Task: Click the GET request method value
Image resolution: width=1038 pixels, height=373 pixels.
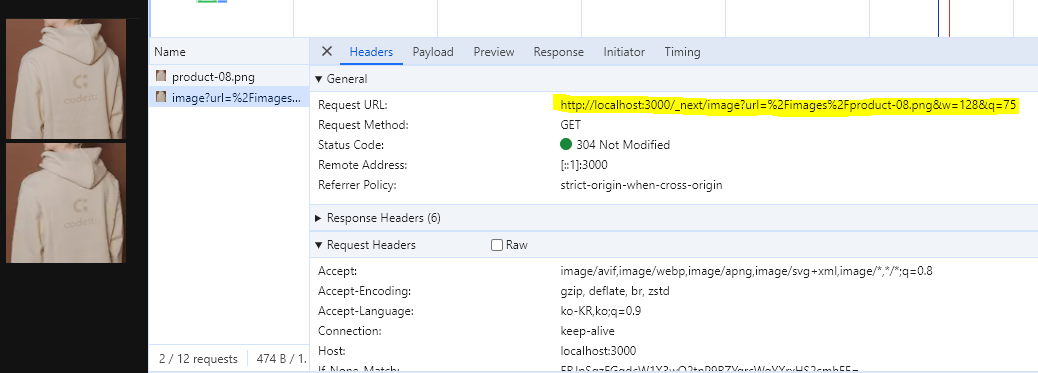Action: pyautogui.click(x=570, y=125)
